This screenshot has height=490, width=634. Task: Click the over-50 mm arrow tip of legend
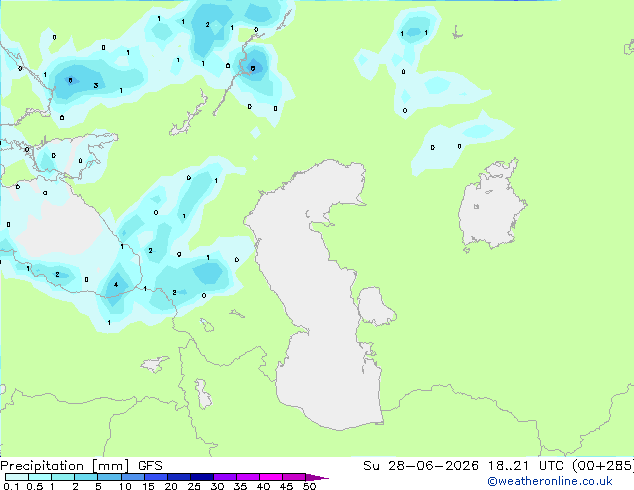click(317, 477)
